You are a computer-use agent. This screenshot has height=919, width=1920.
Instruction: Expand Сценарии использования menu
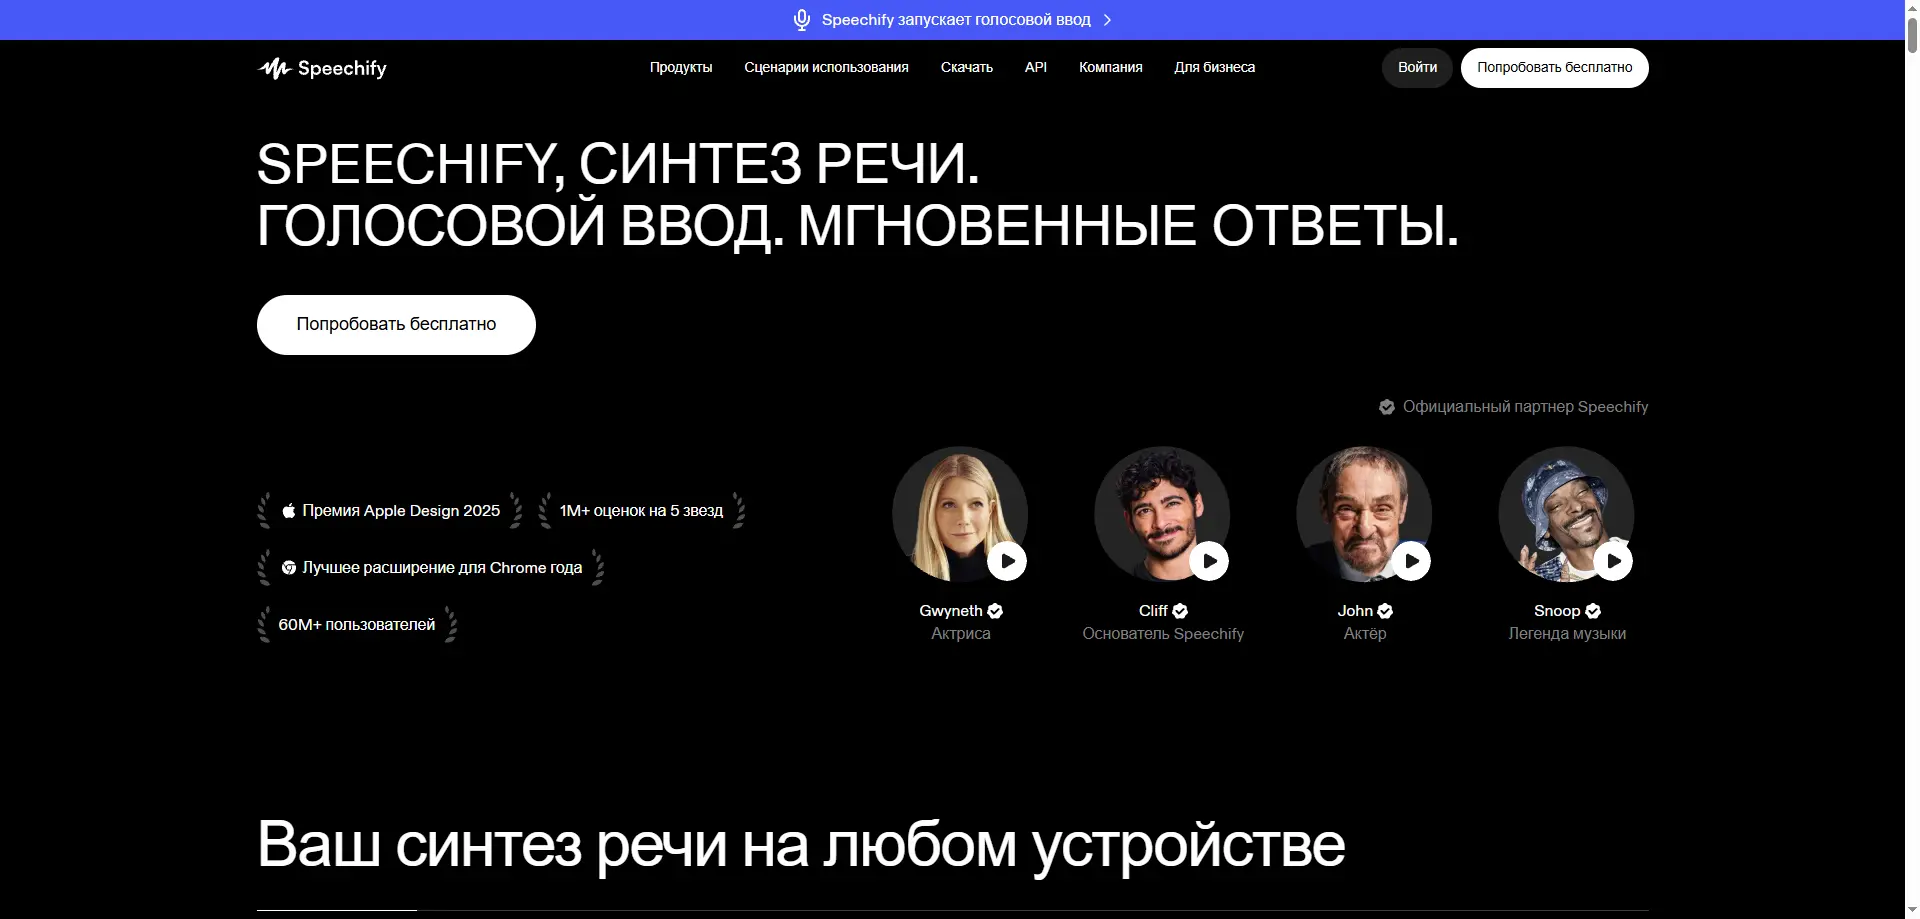click(x=826, y=67)
